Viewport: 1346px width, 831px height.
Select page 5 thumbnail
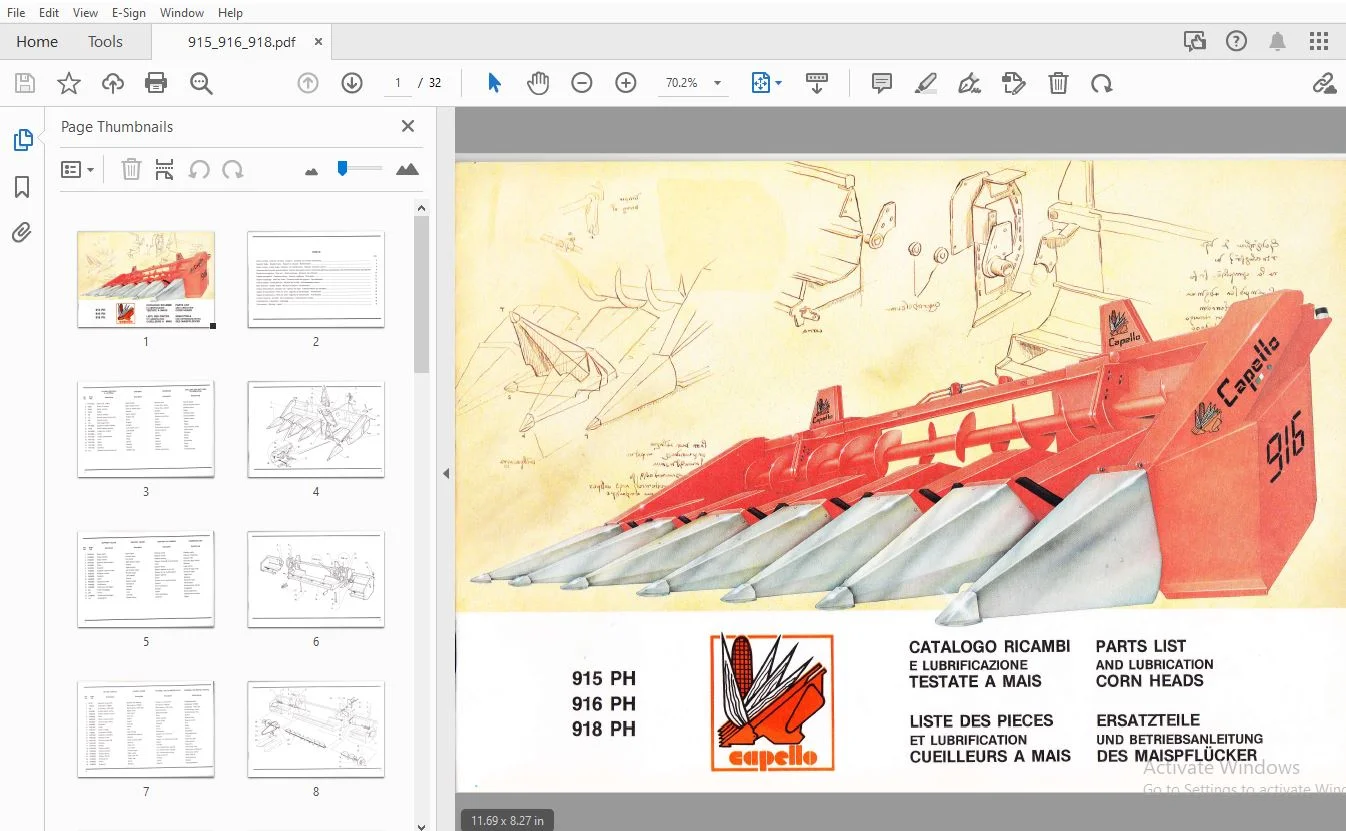[x=146, y=579]
